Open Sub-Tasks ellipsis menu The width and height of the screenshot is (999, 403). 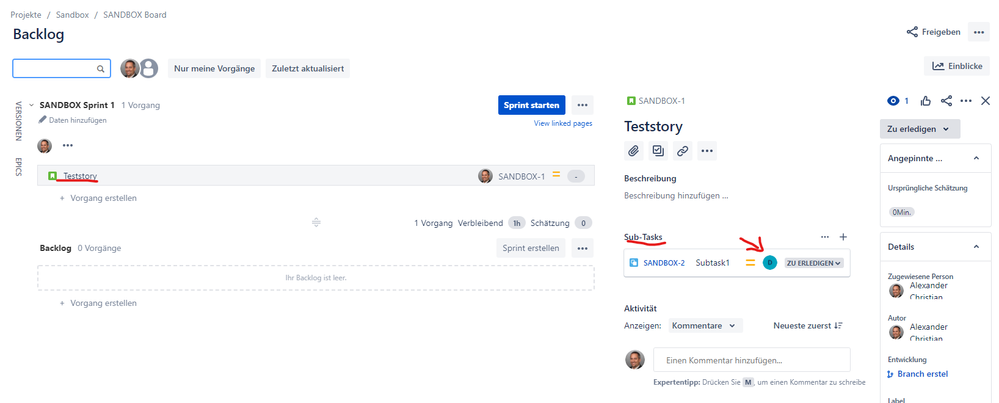point(825,237)
